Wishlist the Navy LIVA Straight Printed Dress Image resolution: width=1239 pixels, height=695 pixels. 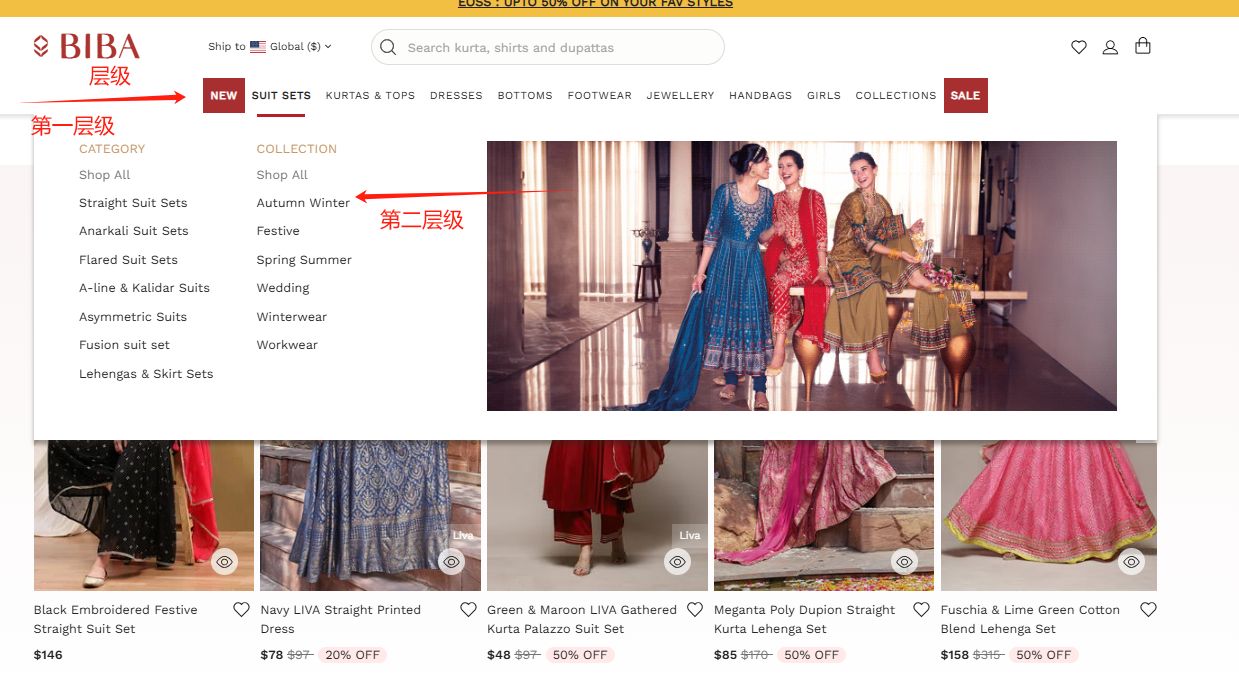pos(468,609)
